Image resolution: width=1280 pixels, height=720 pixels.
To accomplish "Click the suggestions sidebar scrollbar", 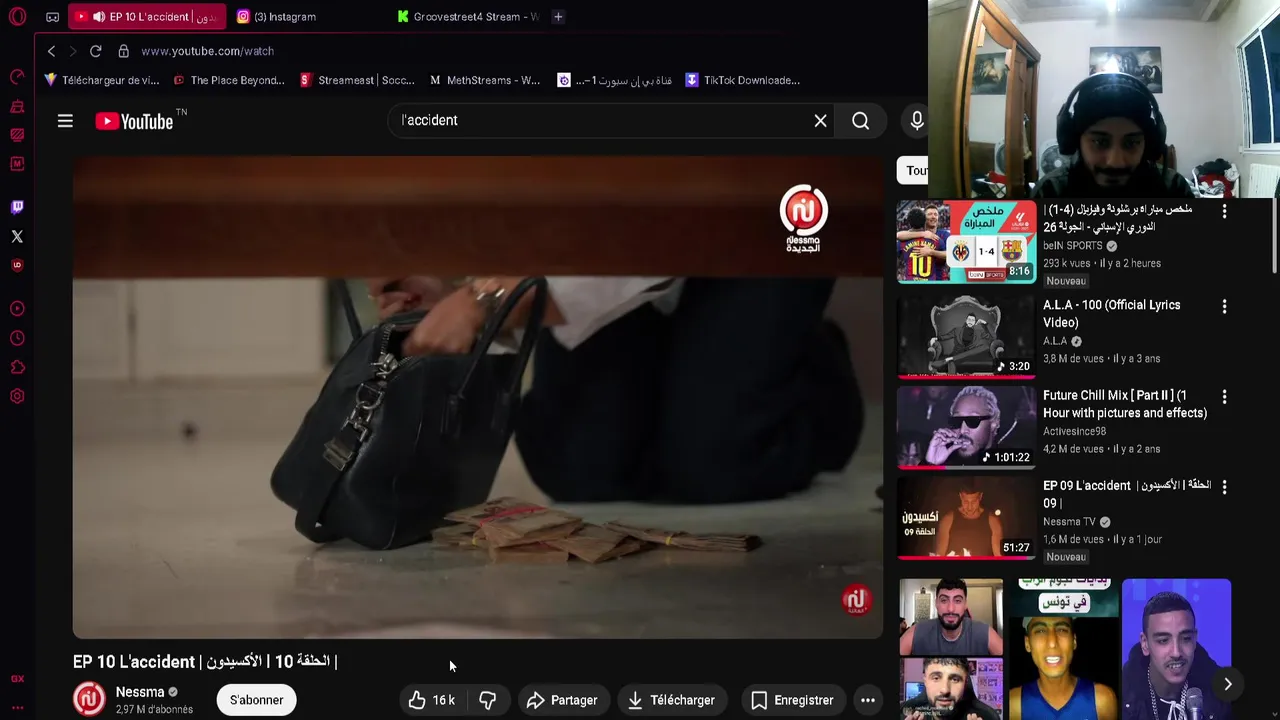I will 1274,235.
